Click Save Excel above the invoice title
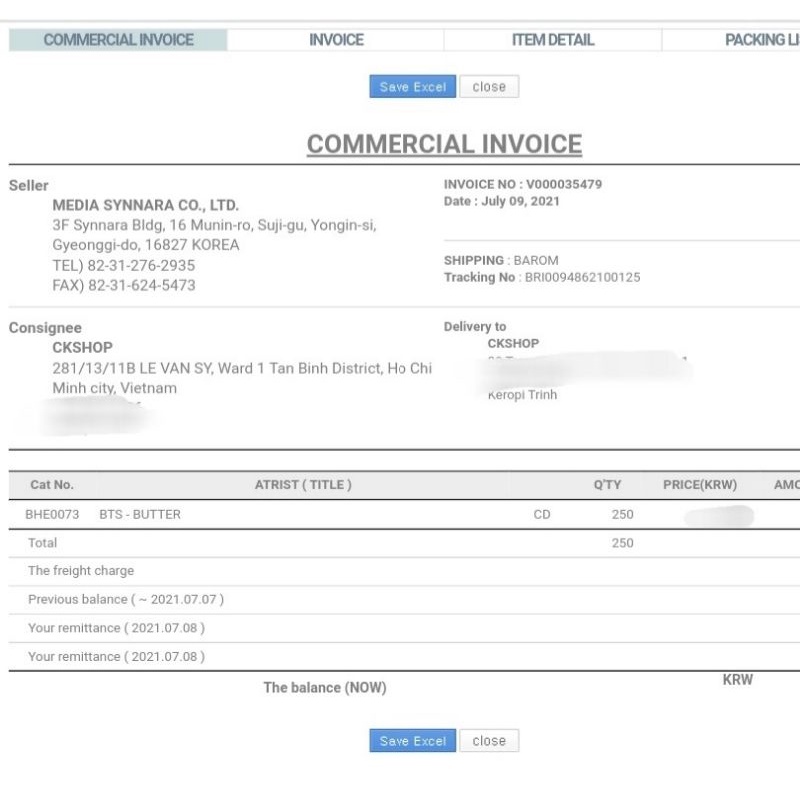This screenshot has height=800, width=800. (412, 87)
